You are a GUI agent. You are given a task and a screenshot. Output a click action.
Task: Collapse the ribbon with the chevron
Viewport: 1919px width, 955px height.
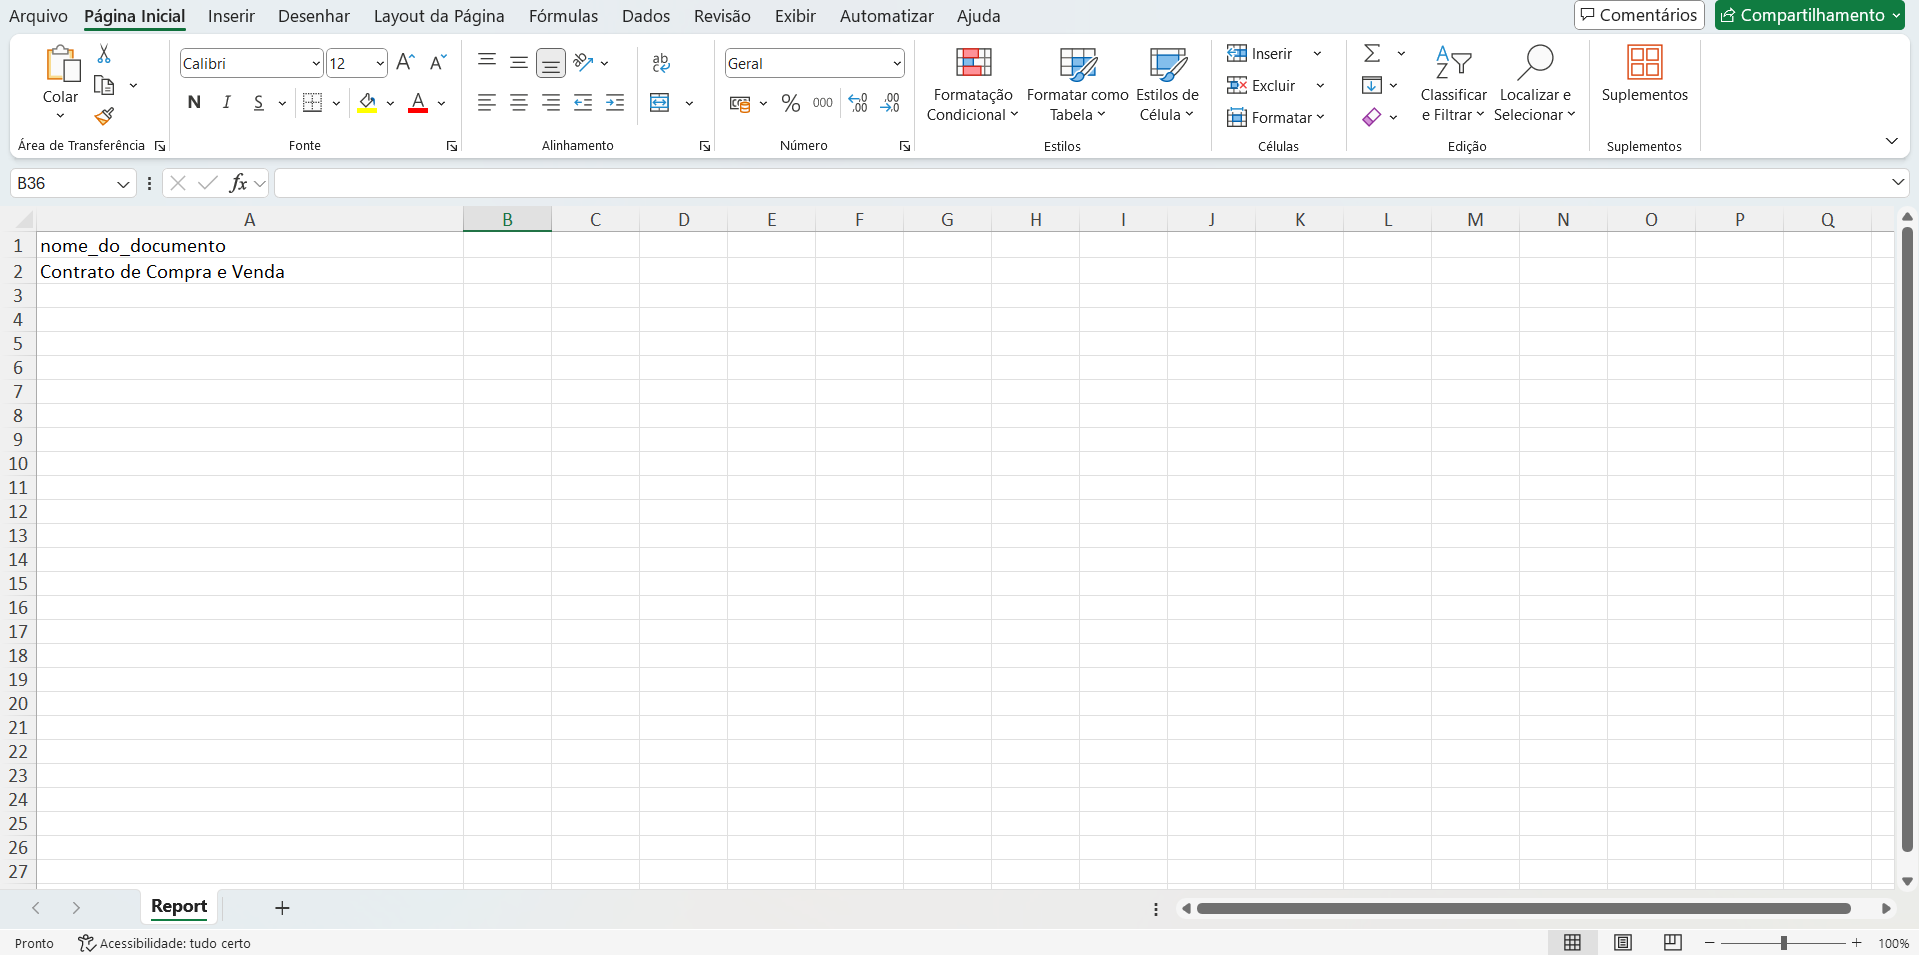(x=1891, y=141)
